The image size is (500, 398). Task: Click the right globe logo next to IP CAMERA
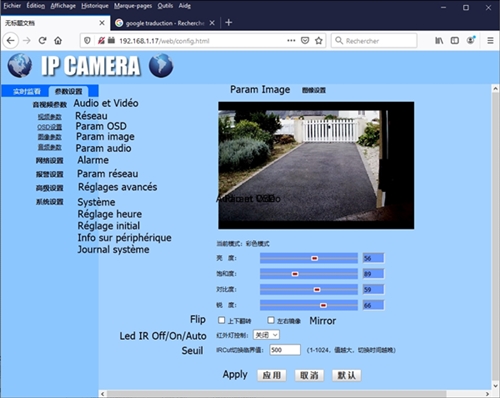tap(161, 65)
